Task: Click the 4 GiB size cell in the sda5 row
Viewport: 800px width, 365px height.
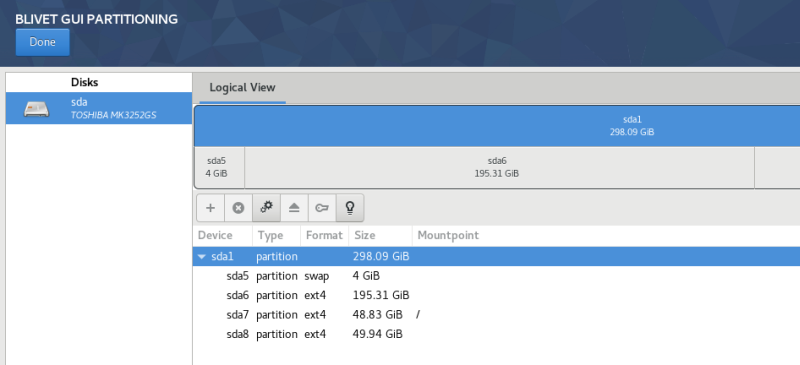Action: 366,276
